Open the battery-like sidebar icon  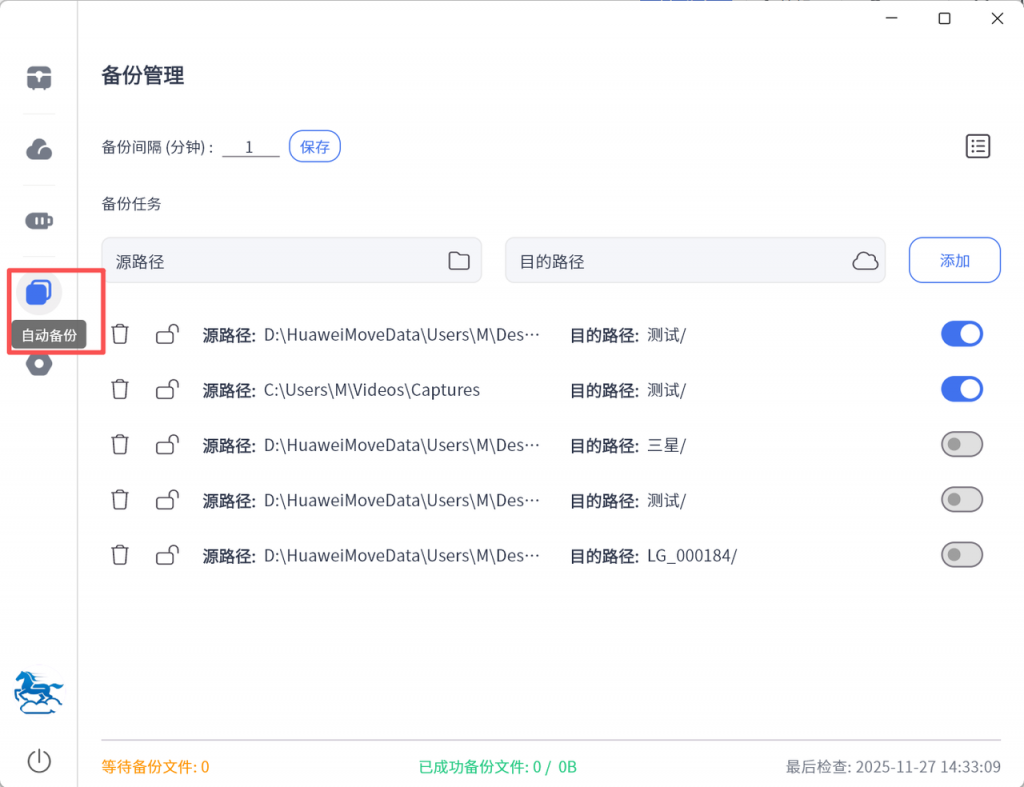click(x=39, y=221)
